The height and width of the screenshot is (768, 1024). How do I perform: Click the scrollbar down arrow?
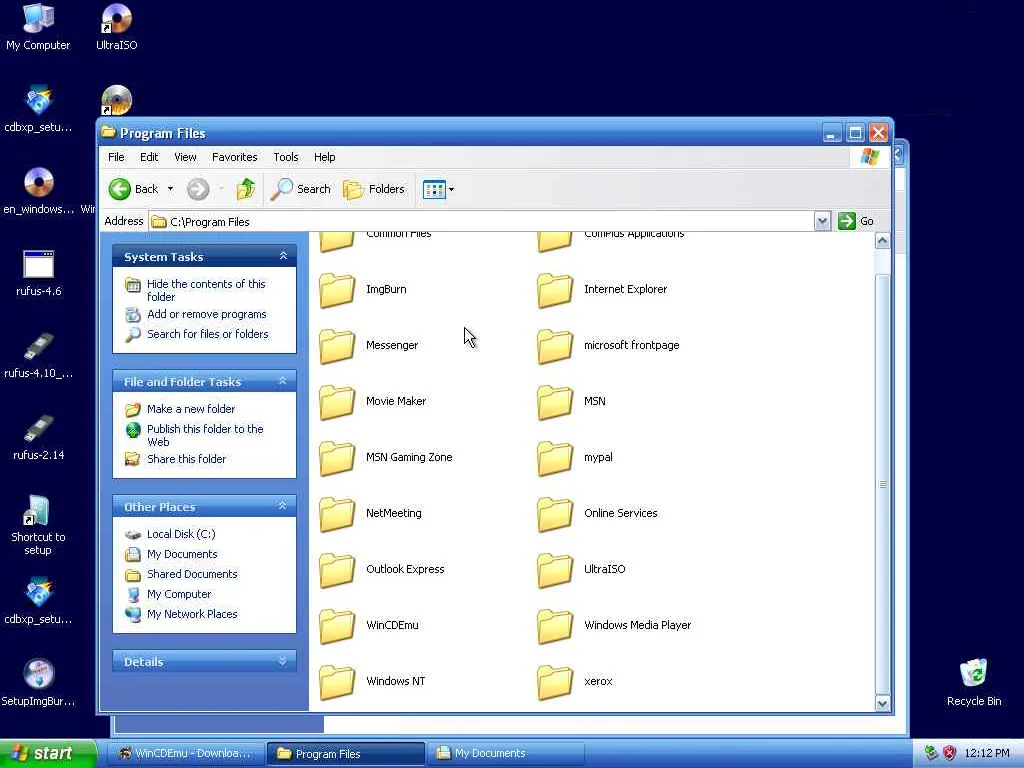882,703
